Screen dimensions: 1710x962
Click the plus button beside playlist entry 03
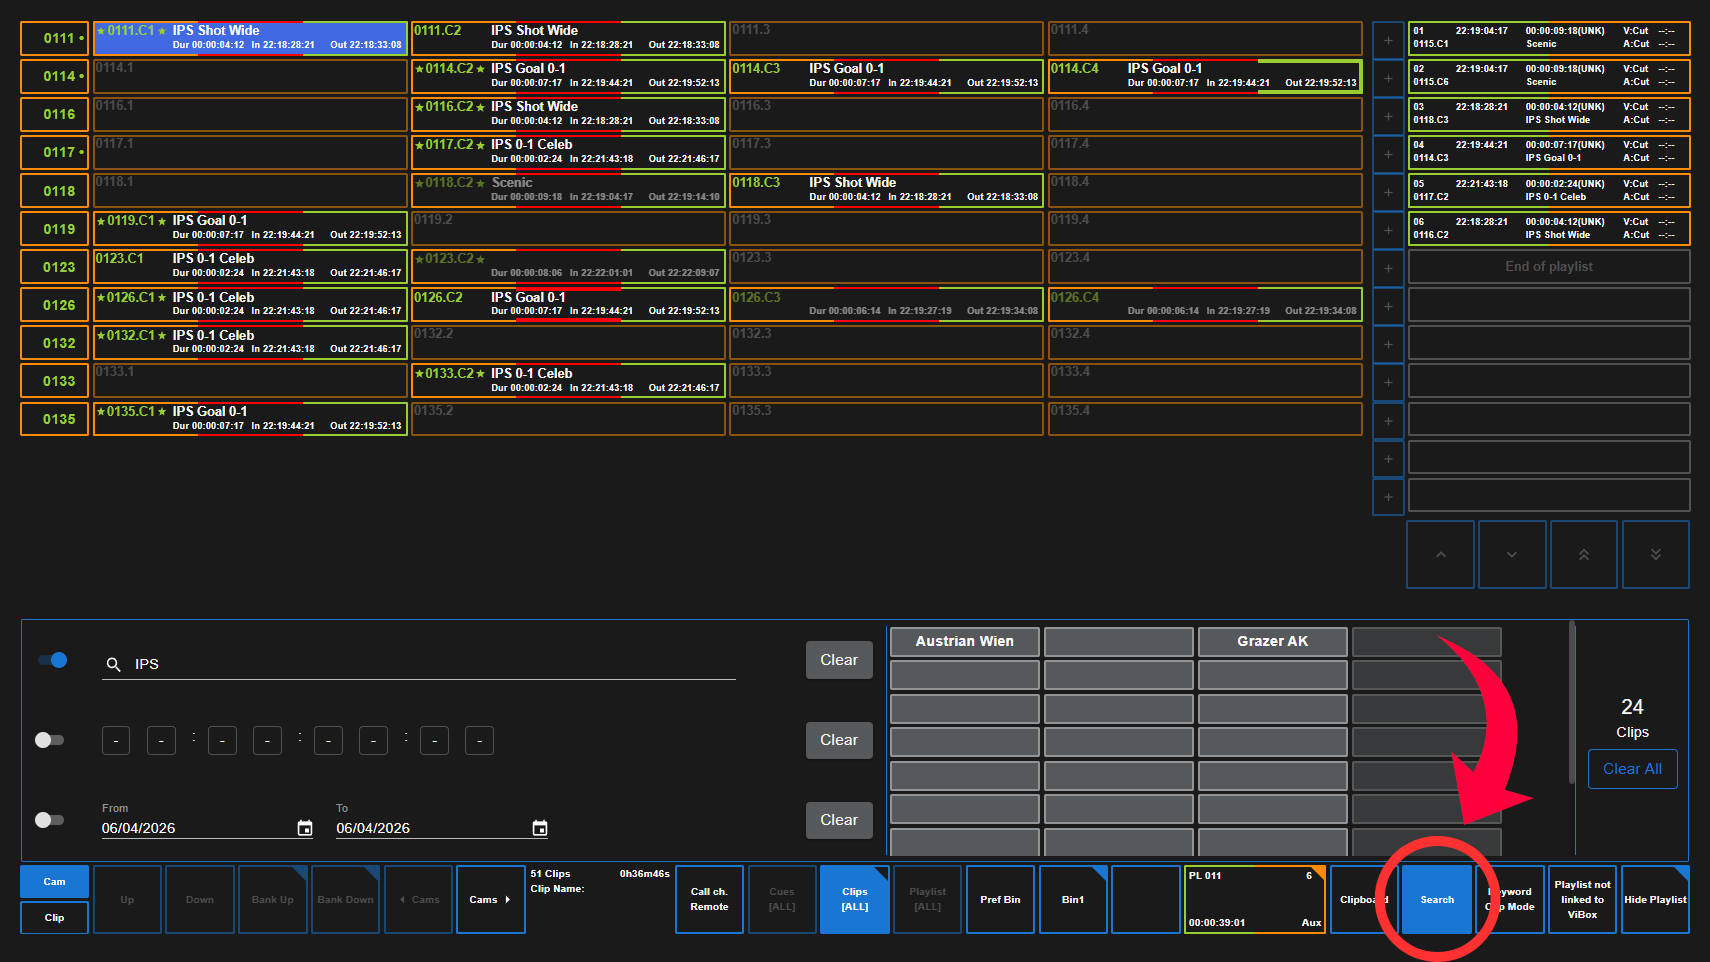tap(1388, 116)
